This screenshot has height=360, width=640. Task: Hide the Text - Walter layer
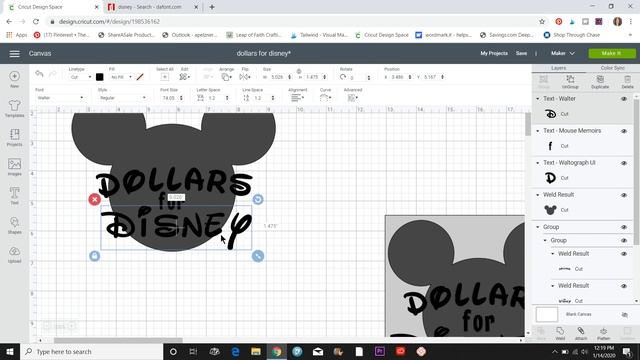click(624, 99)
